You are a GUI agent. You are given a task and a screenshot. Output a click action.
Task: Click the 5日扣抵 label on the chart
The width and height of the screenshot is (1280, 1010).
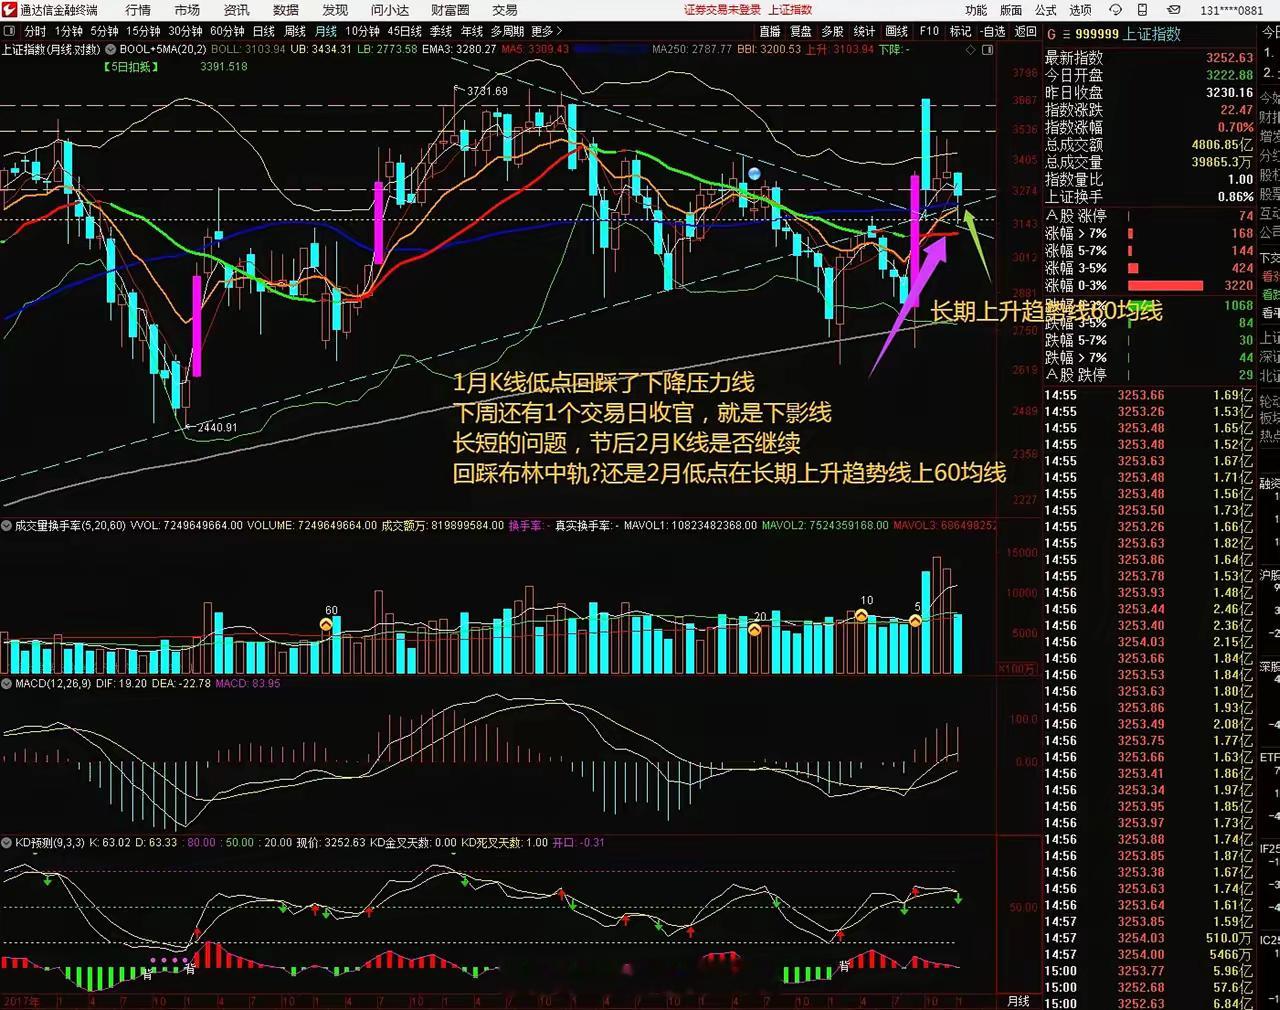131,67
